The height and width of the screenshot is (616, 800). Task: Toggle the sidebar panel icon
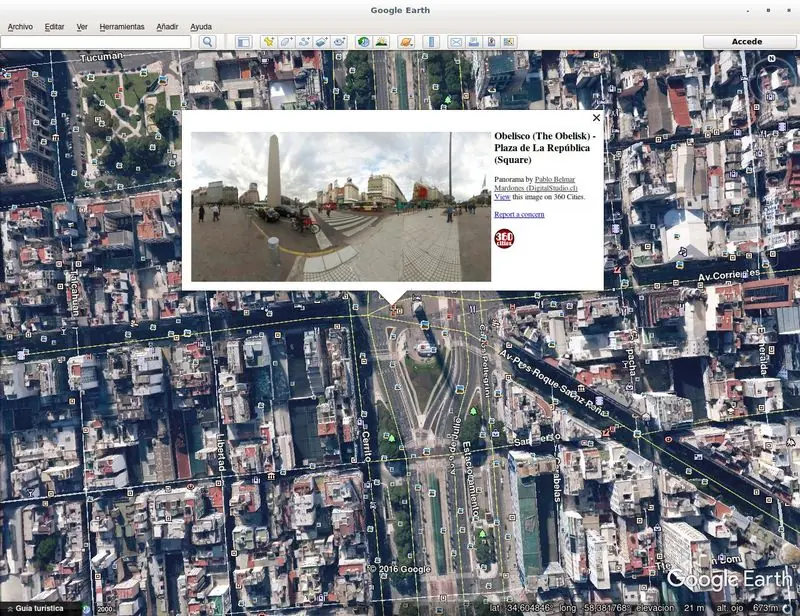(244, 42)
